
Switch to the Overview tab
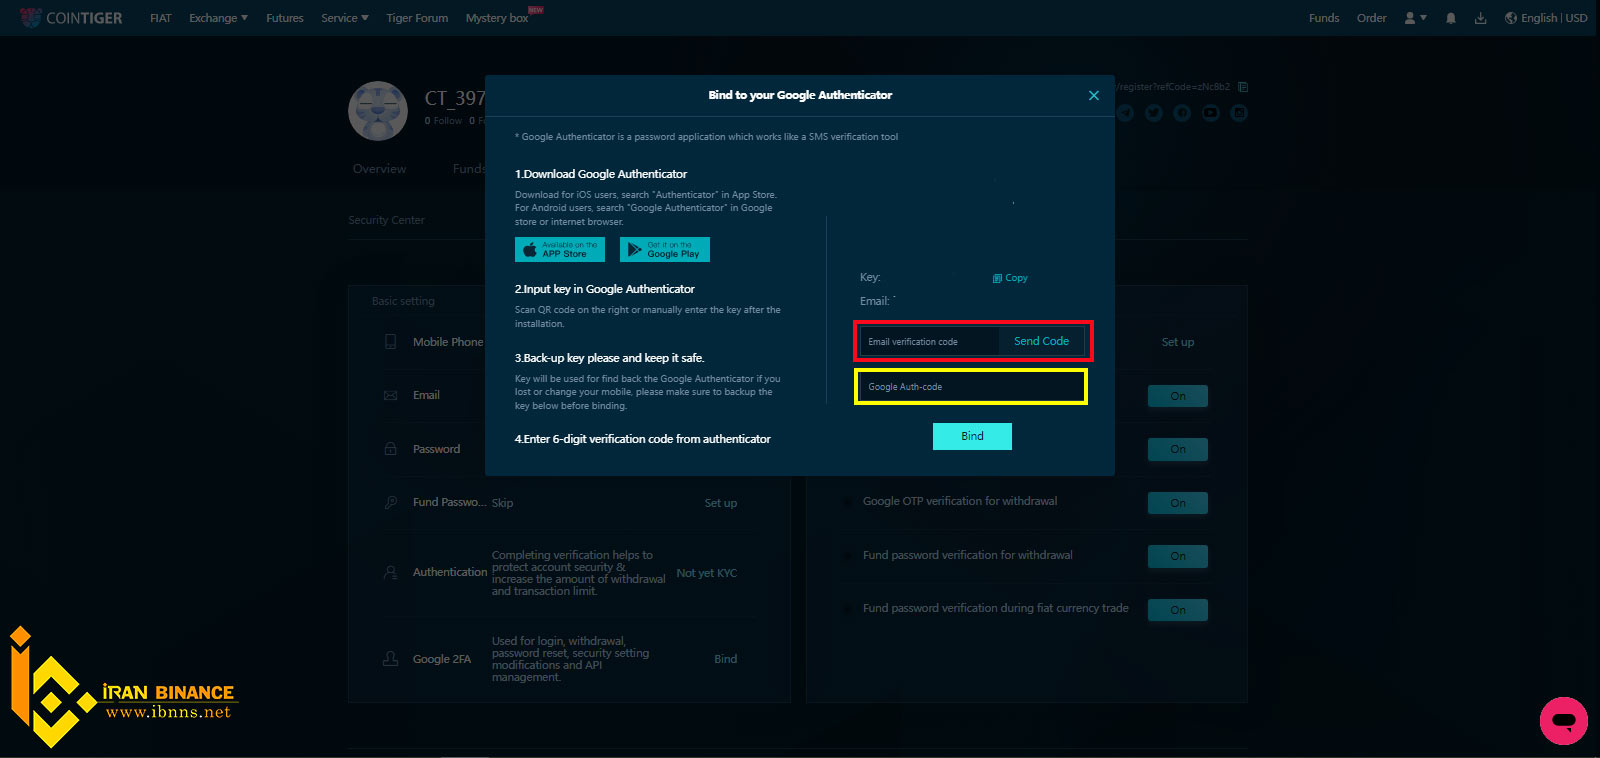[380, 169]
